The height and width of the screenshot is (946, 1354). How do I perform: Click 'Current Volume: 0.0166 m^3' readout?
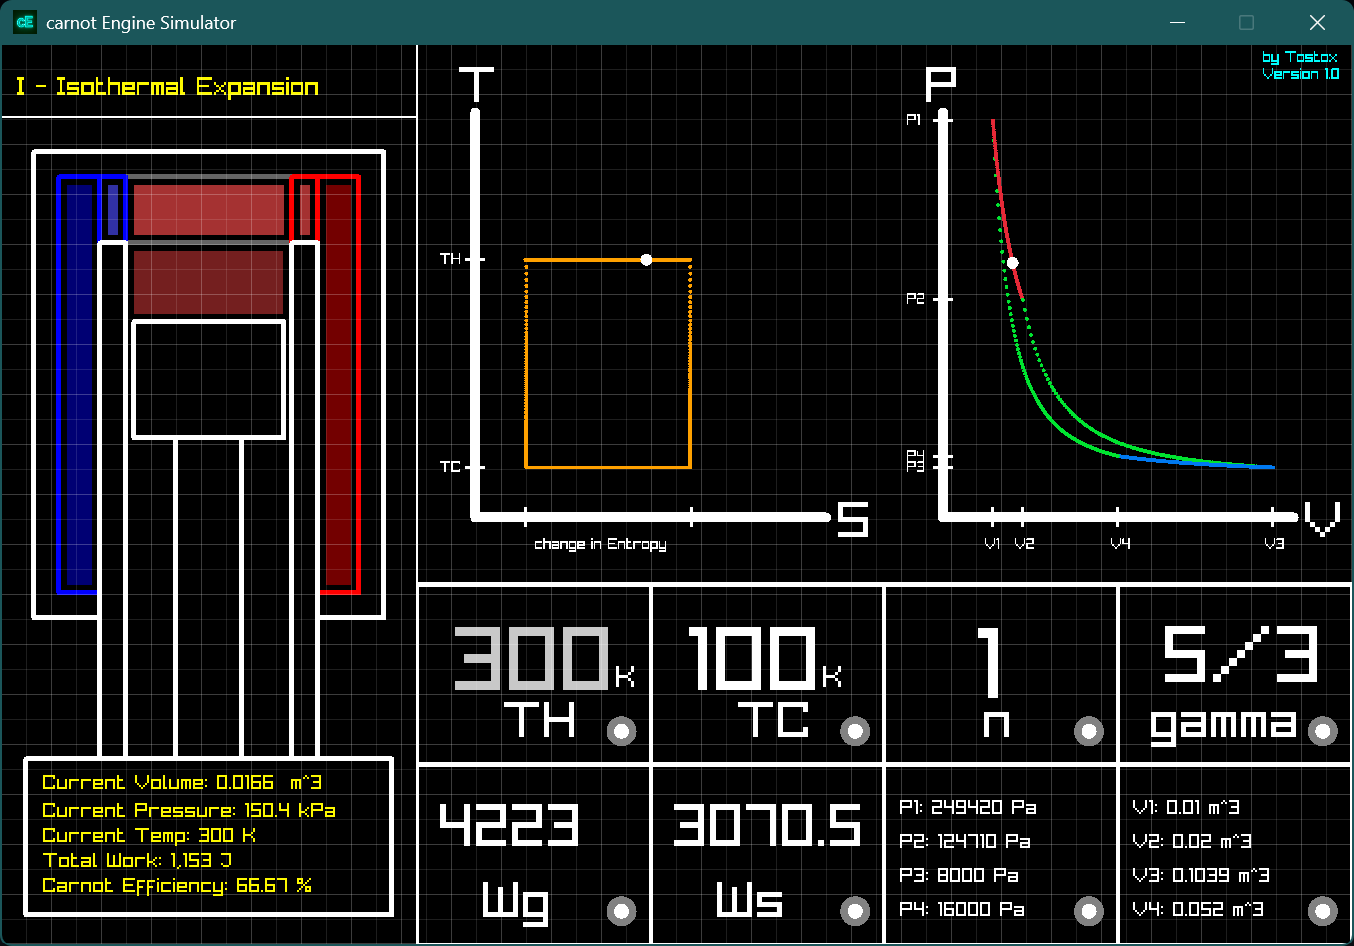[x=182, y=783]
